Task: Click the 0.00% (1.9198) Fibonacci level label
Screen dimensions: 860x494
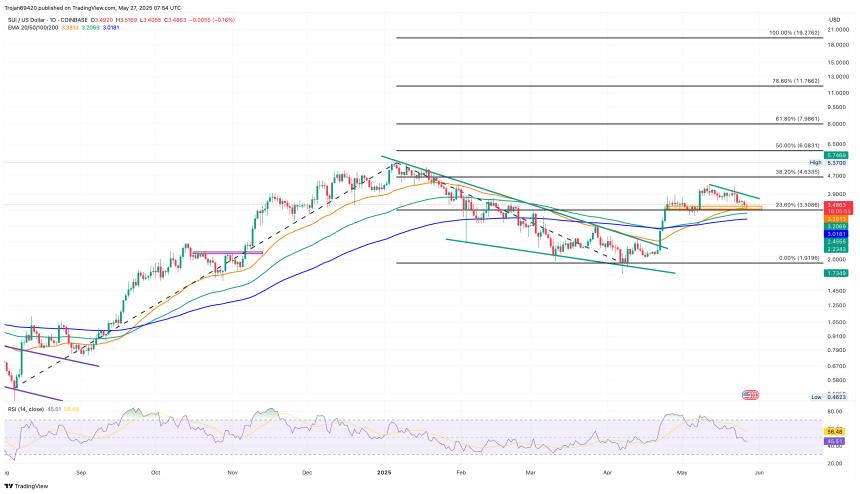Action: click(x=797, y=258)
